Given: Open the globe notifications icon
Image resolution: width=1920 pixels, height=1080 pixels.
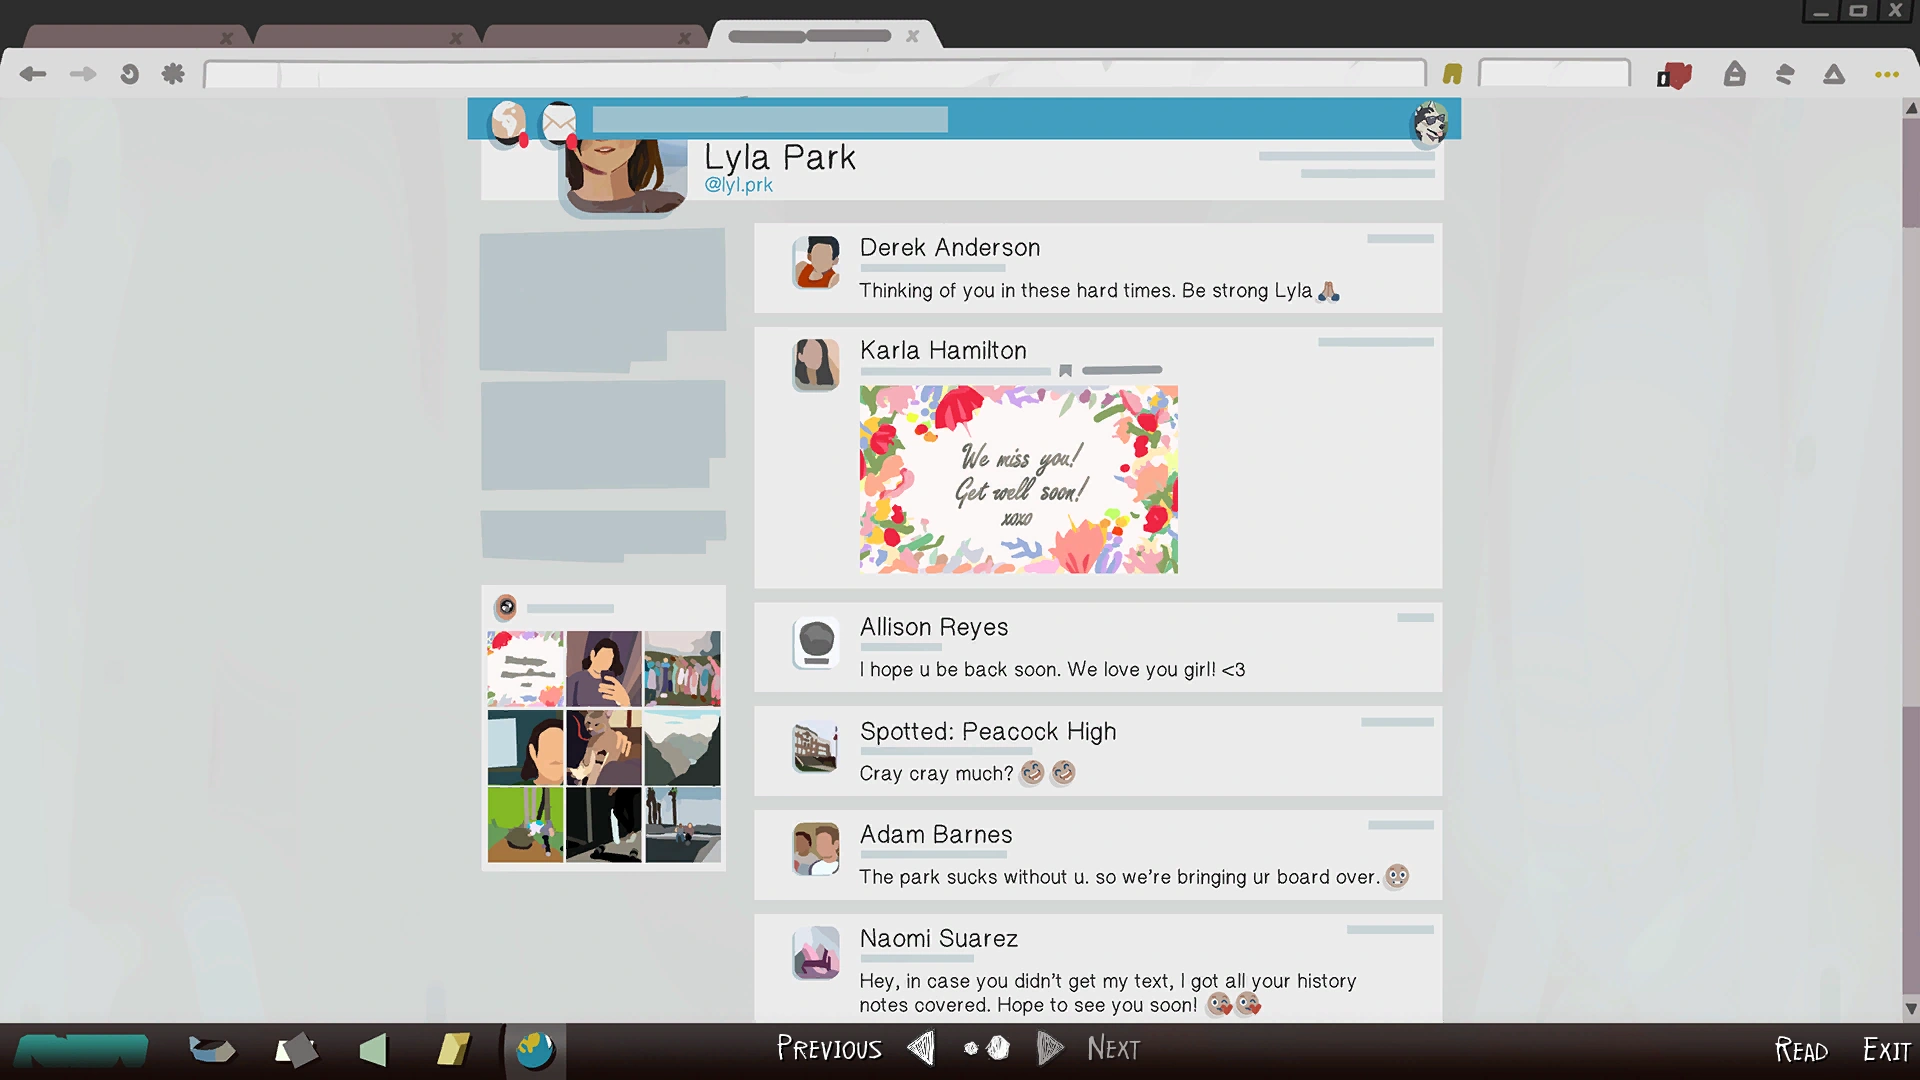Looking at the screenshot, I should [509, 123].
